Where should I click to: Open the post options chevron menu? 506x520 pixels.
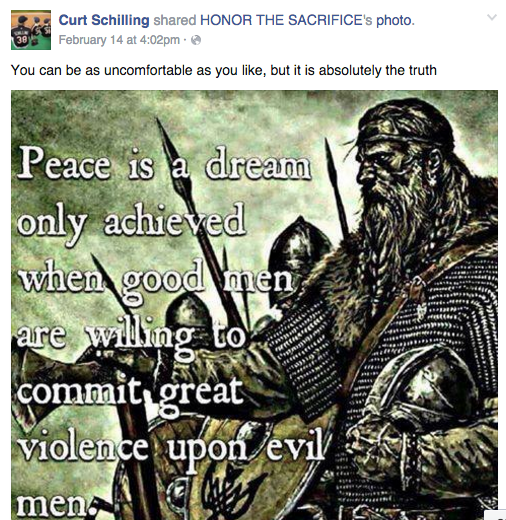pyautogui.click(x=492, y=17)
